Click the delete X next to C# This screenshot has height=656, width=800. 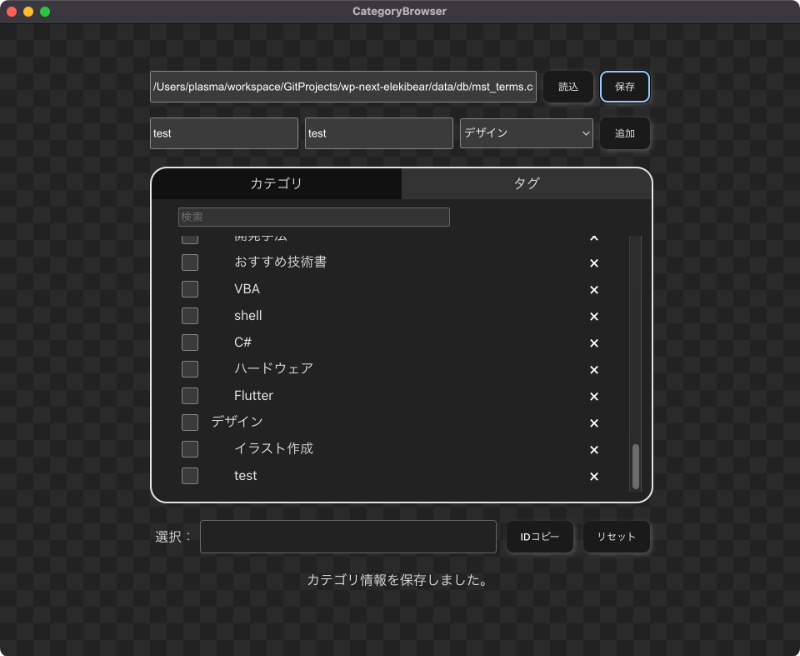coord(593,343)
